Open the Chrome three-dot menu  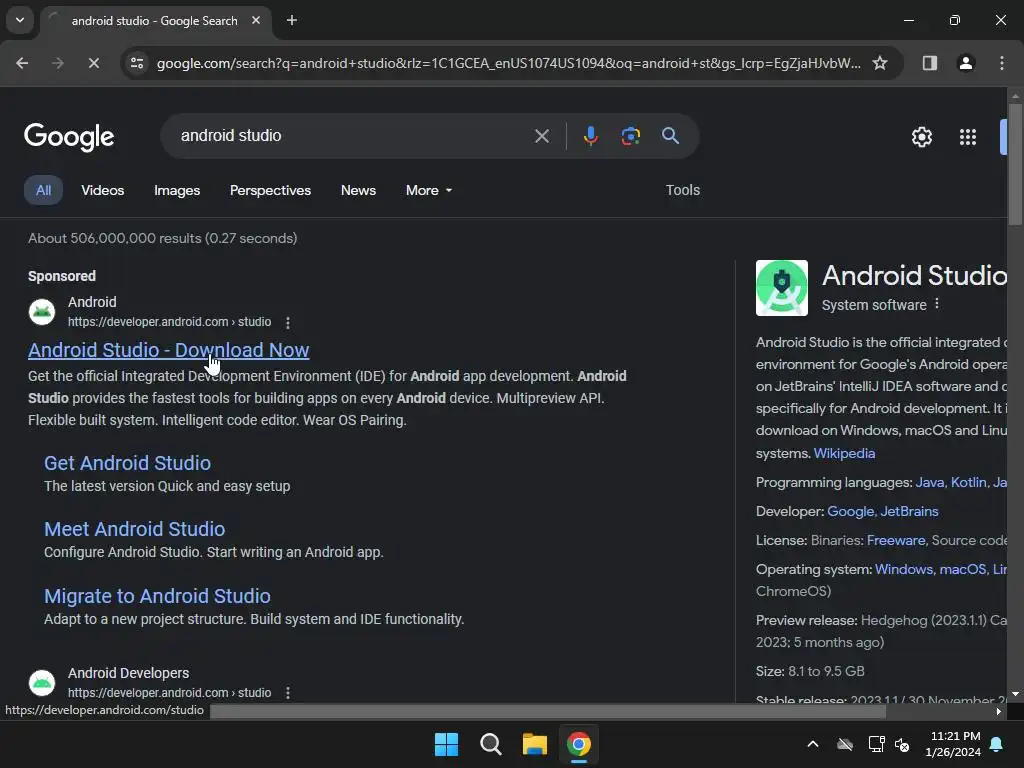1002,63
